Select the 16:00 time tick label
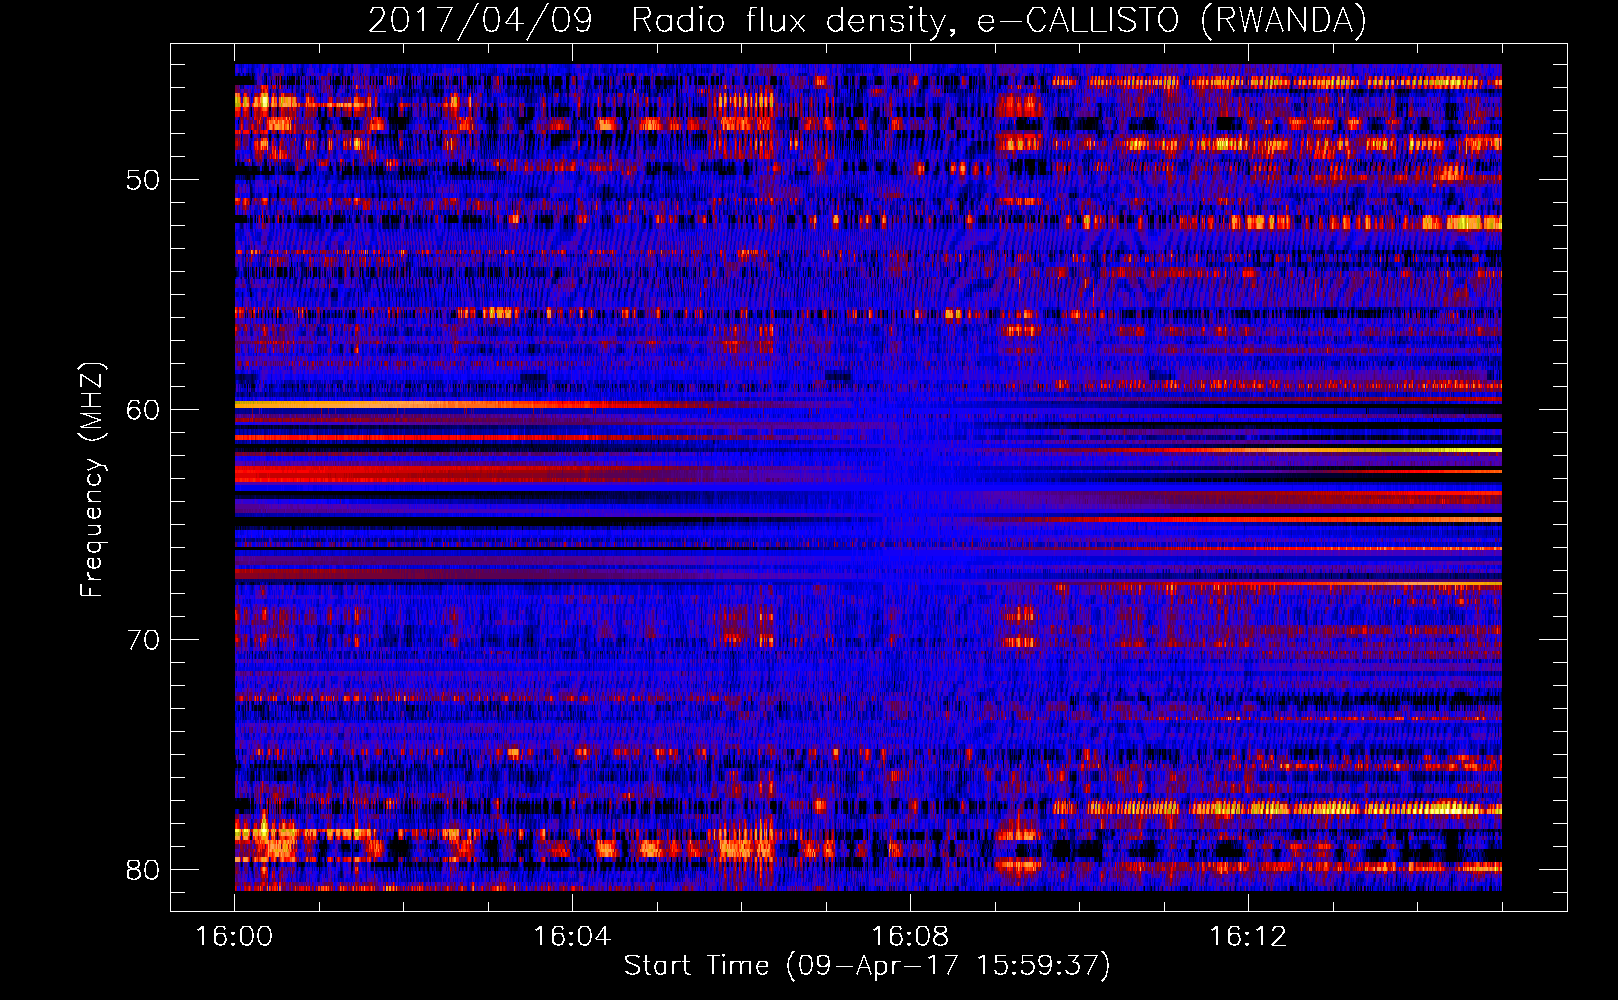The height and width of the screenshot is (1000, 1618). (235, 937)
